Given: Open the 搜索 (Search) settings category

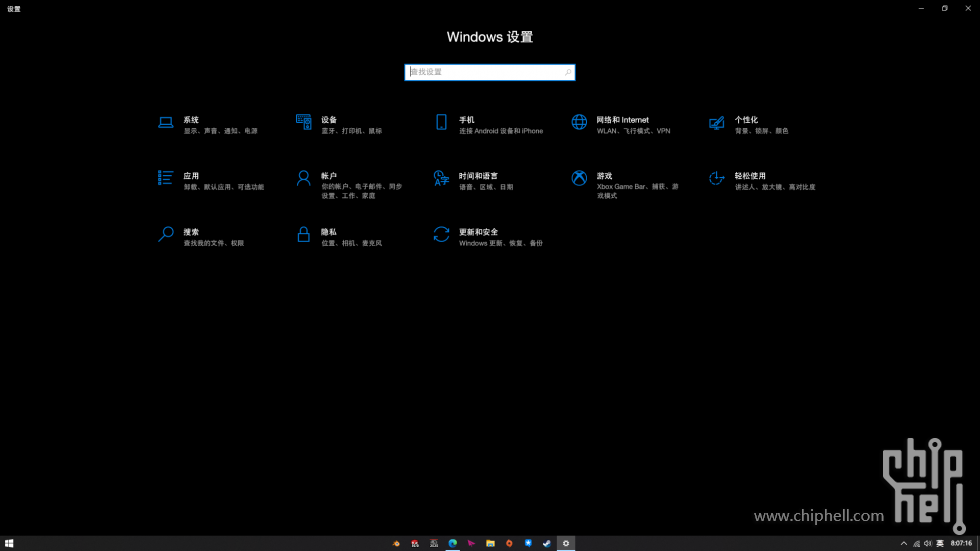Looking at the screenshot, I should (202, 237).
